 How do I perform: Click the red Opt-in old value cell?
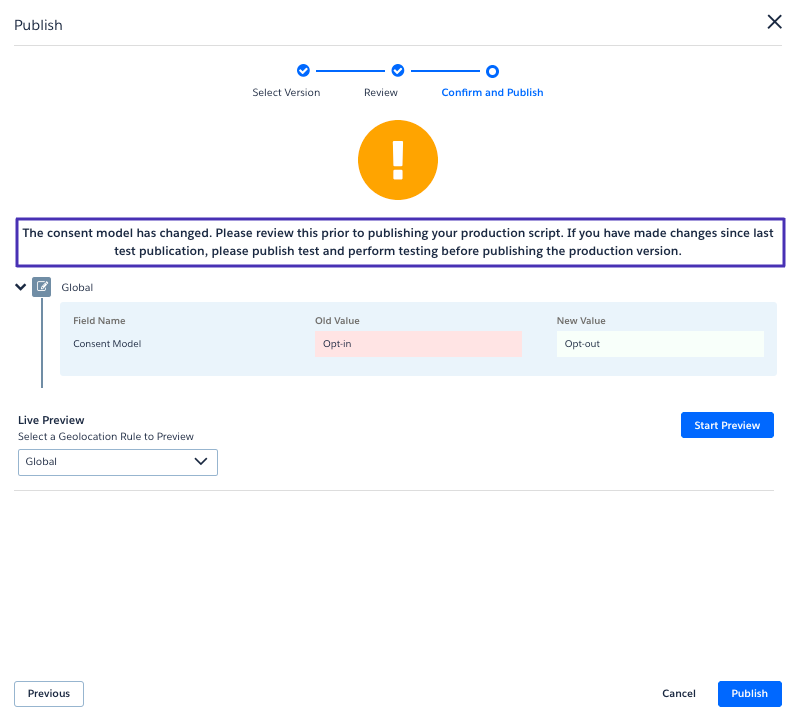[x=418, y=344]
